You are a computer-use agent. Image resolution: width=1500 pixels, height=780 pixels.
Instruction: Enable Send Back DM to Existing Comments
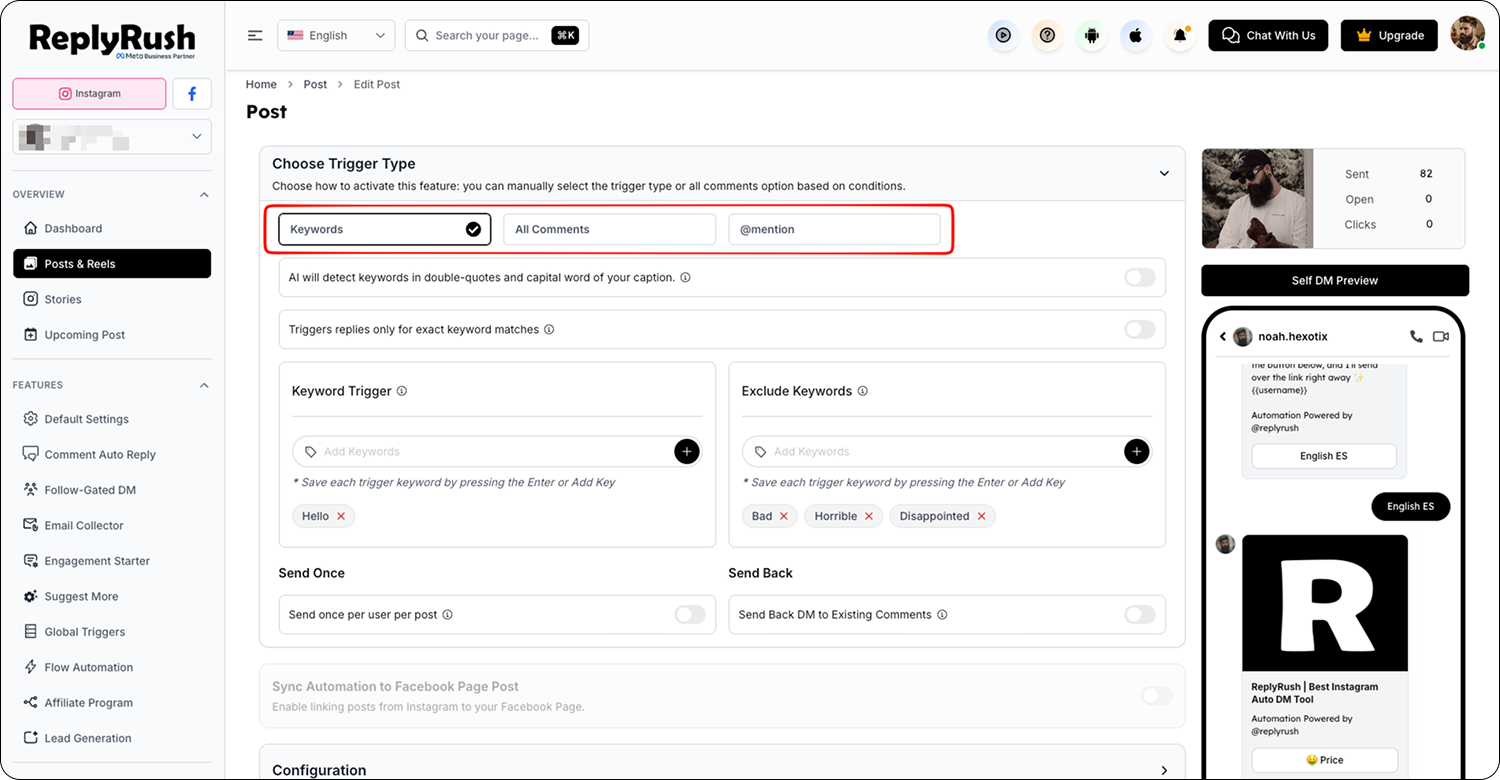point(1140,614)
